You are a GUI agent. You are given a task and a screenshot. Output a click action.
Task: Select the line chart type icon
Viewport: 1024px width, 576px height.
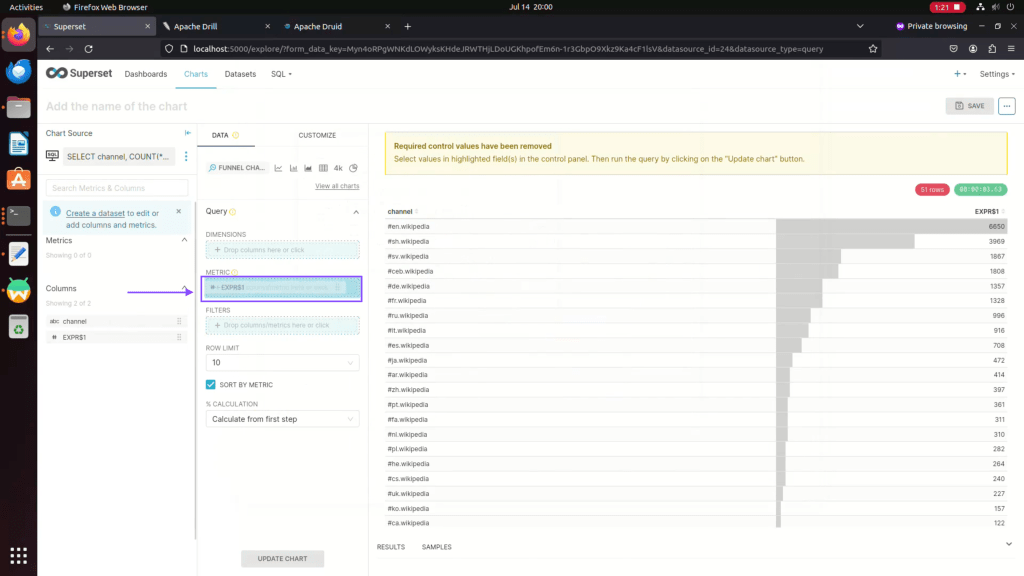pos(279,168)
